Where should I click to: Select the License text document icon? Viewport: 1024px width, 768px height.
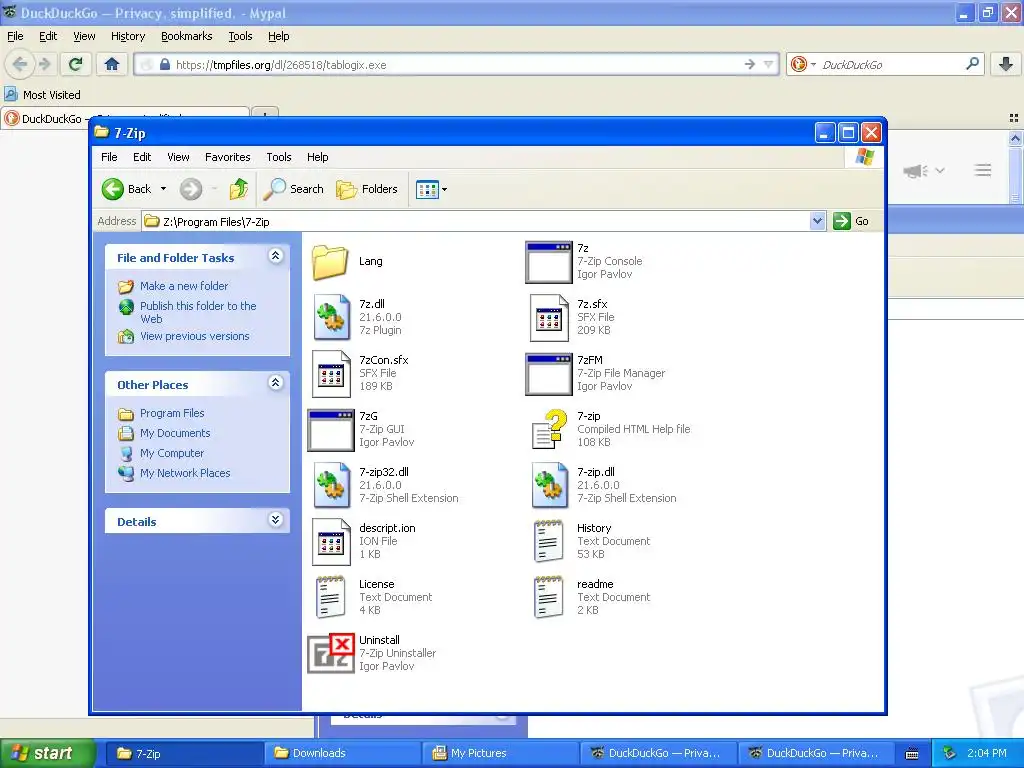330,598
